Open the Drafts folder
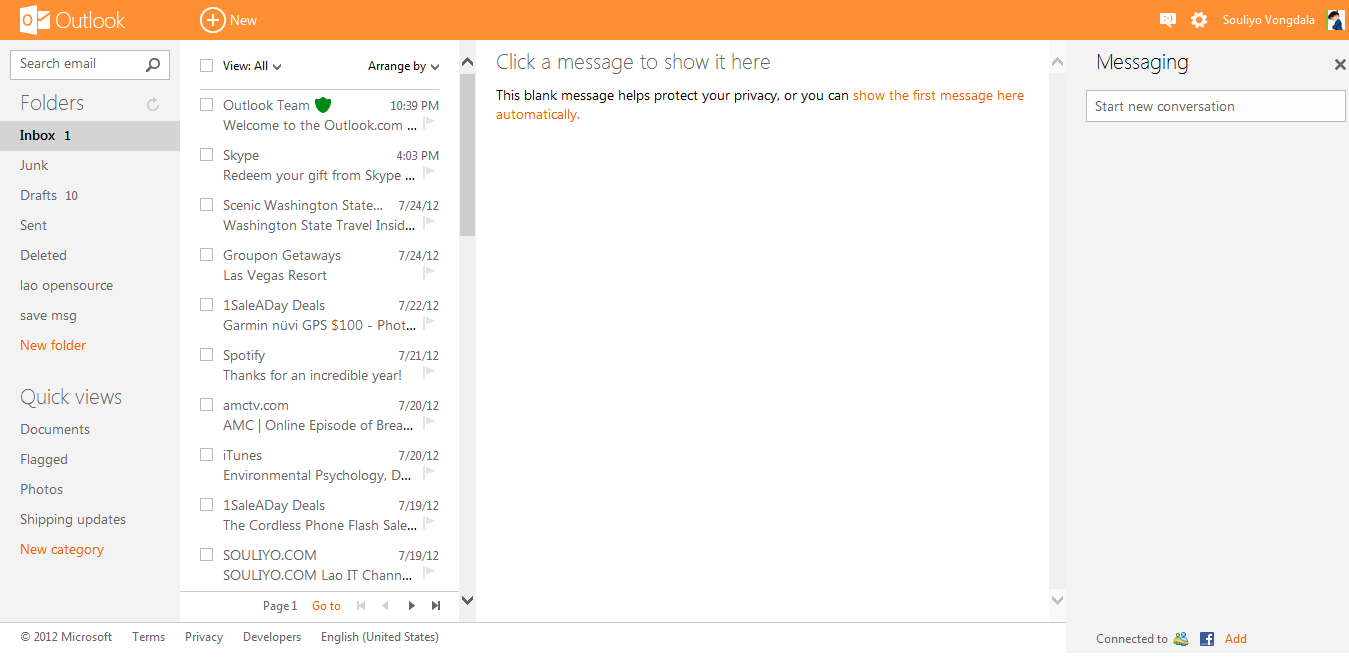 39,195
